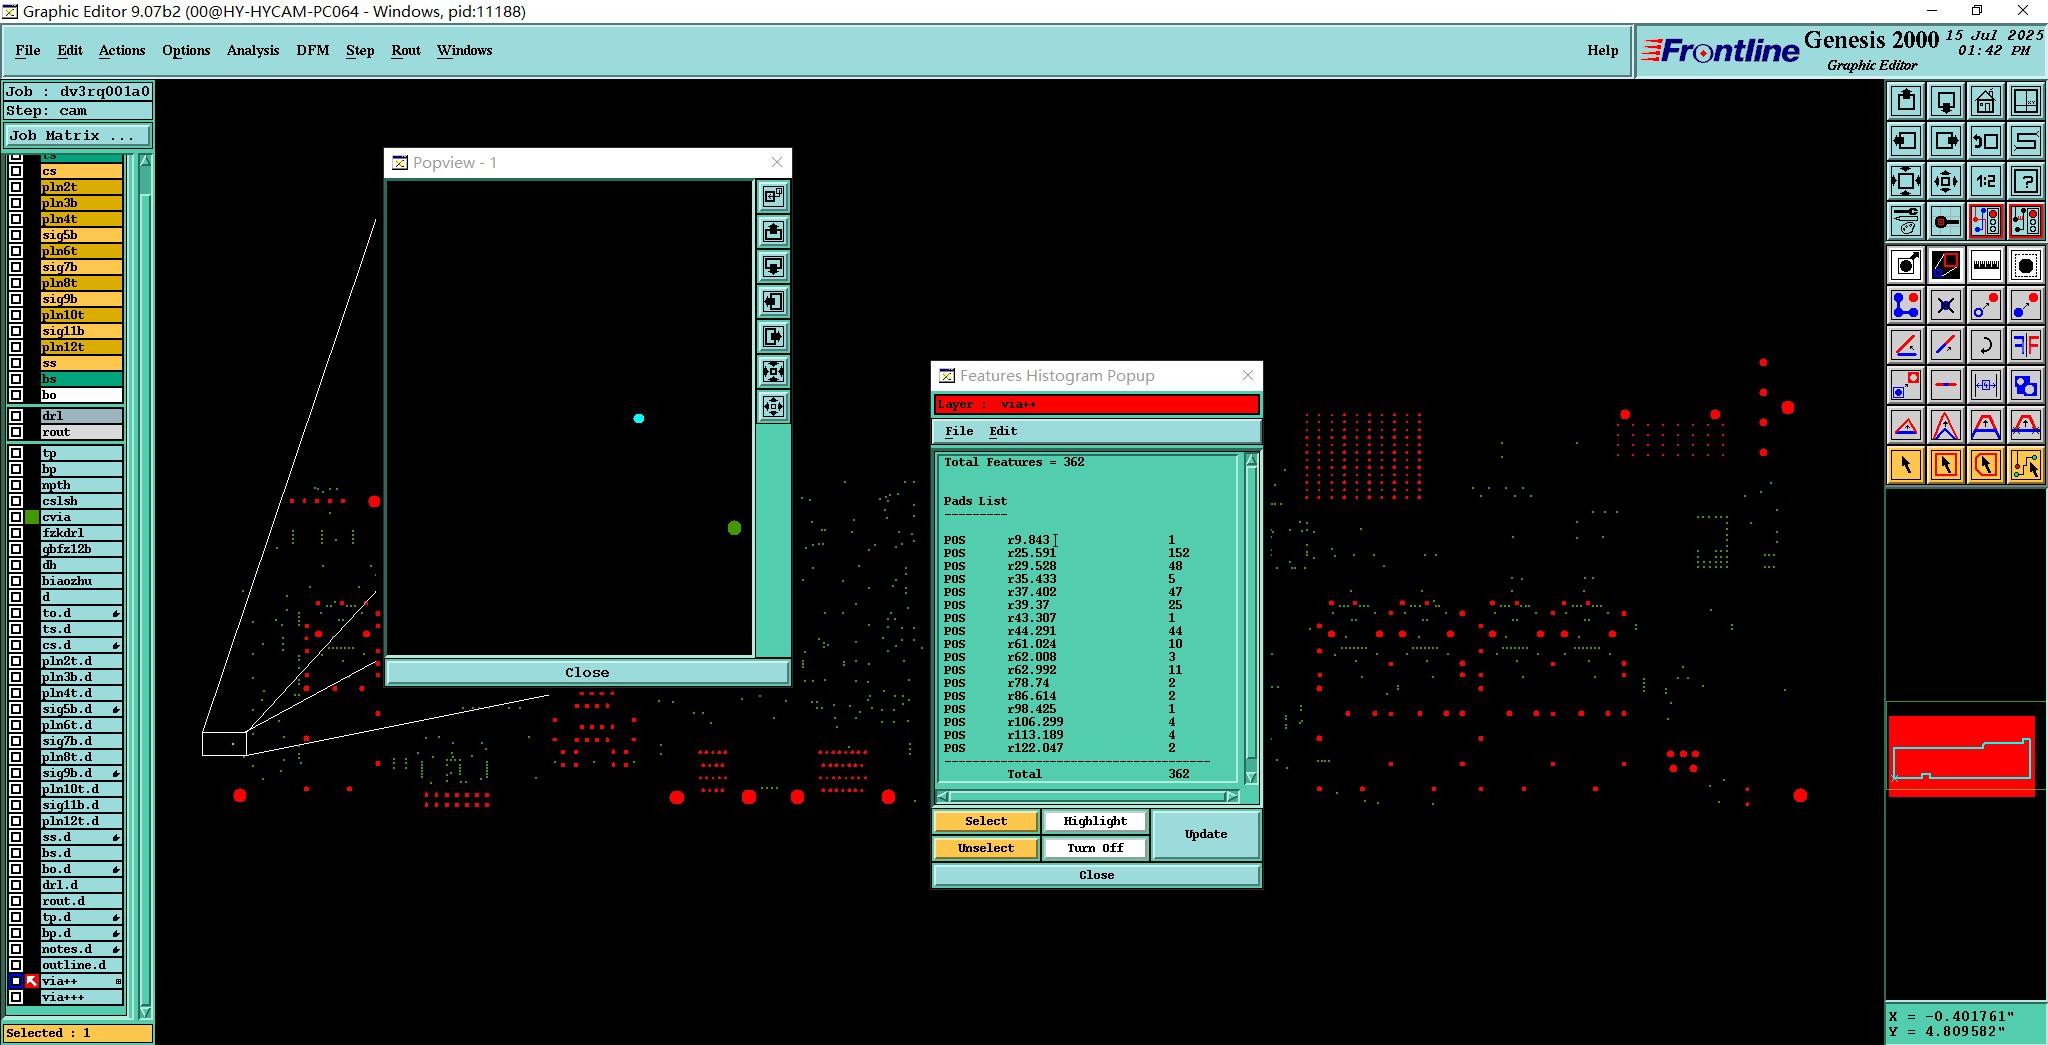The width and height of the screenshot is (2048, 1045).
Task: Click the Highlight button
Action: (1095, 821)
